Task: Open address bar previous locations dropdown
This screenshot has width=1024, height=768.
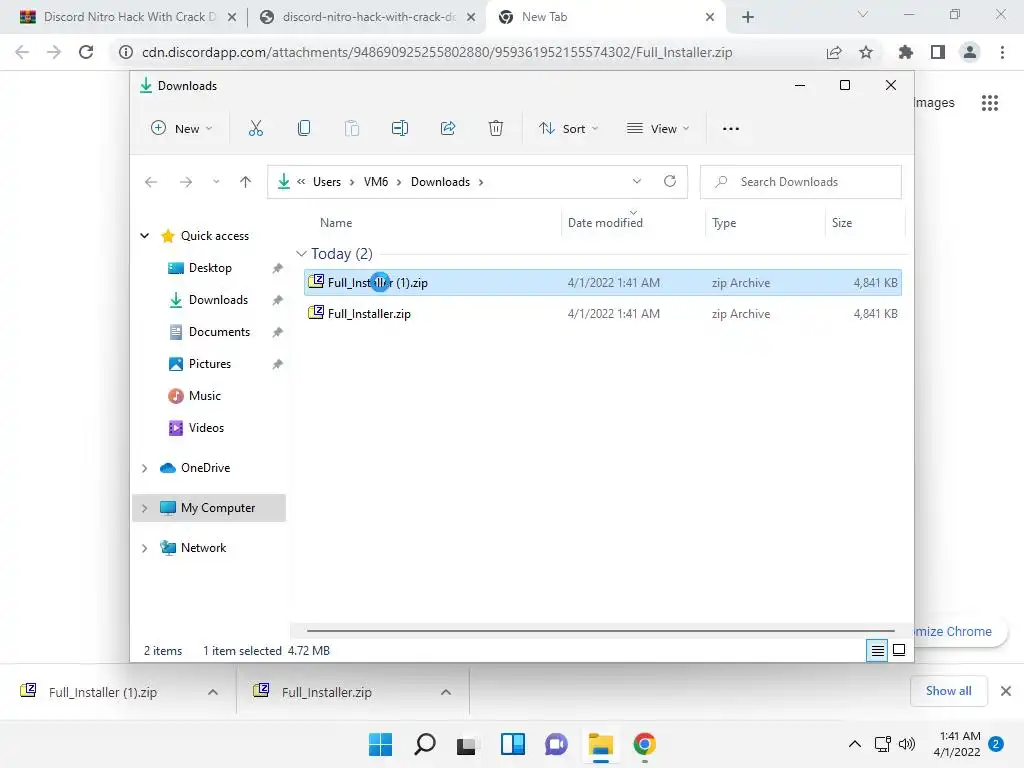Action: coord(637,182)
